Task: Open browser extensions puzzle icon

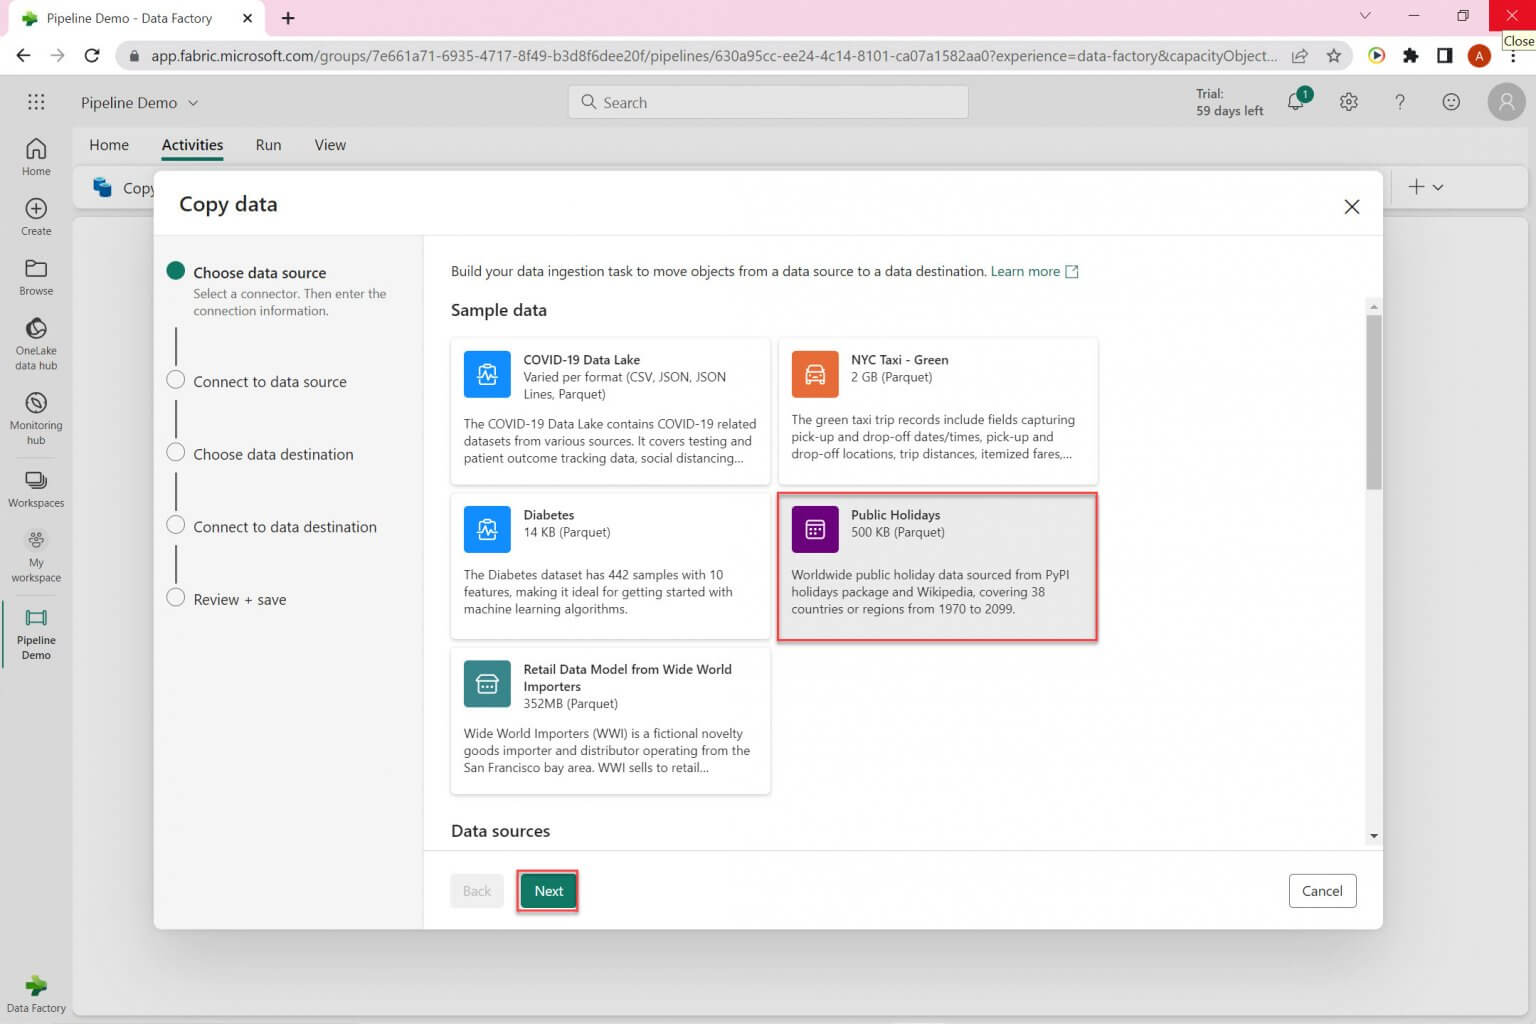Action: click(x=1411, y=56)
